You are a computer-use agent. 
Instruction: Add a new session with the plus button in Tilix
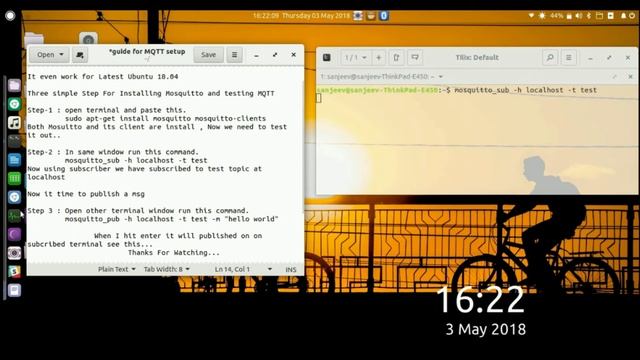[378, 58]
